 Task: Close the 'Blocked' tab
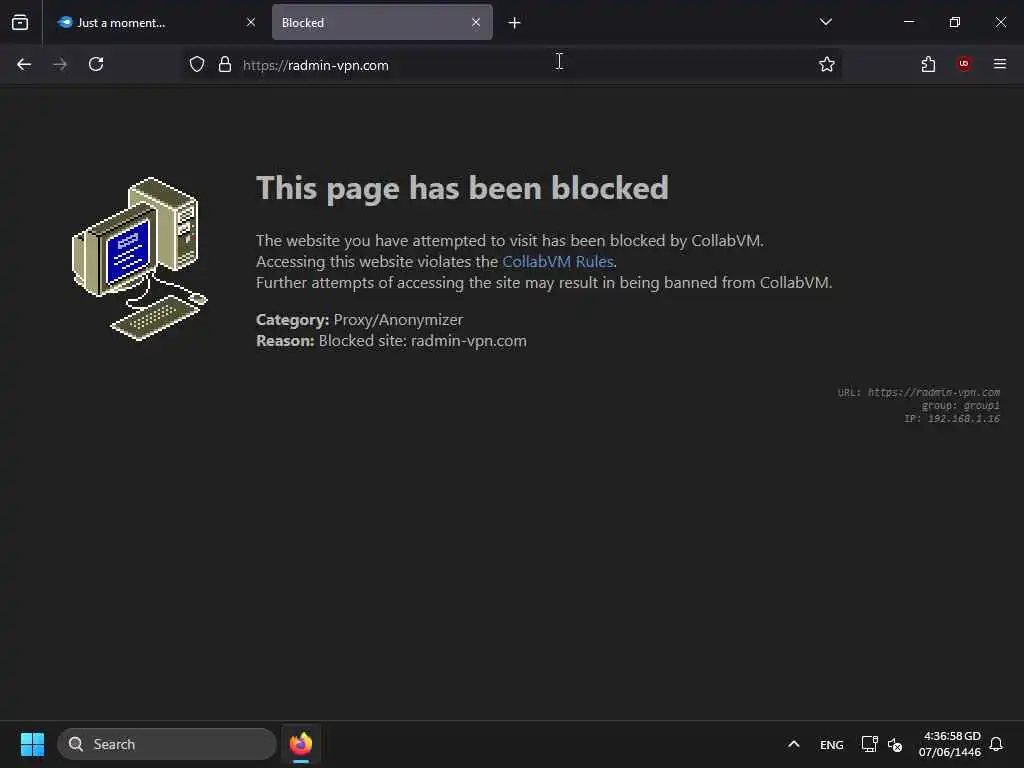click(476, 22)
